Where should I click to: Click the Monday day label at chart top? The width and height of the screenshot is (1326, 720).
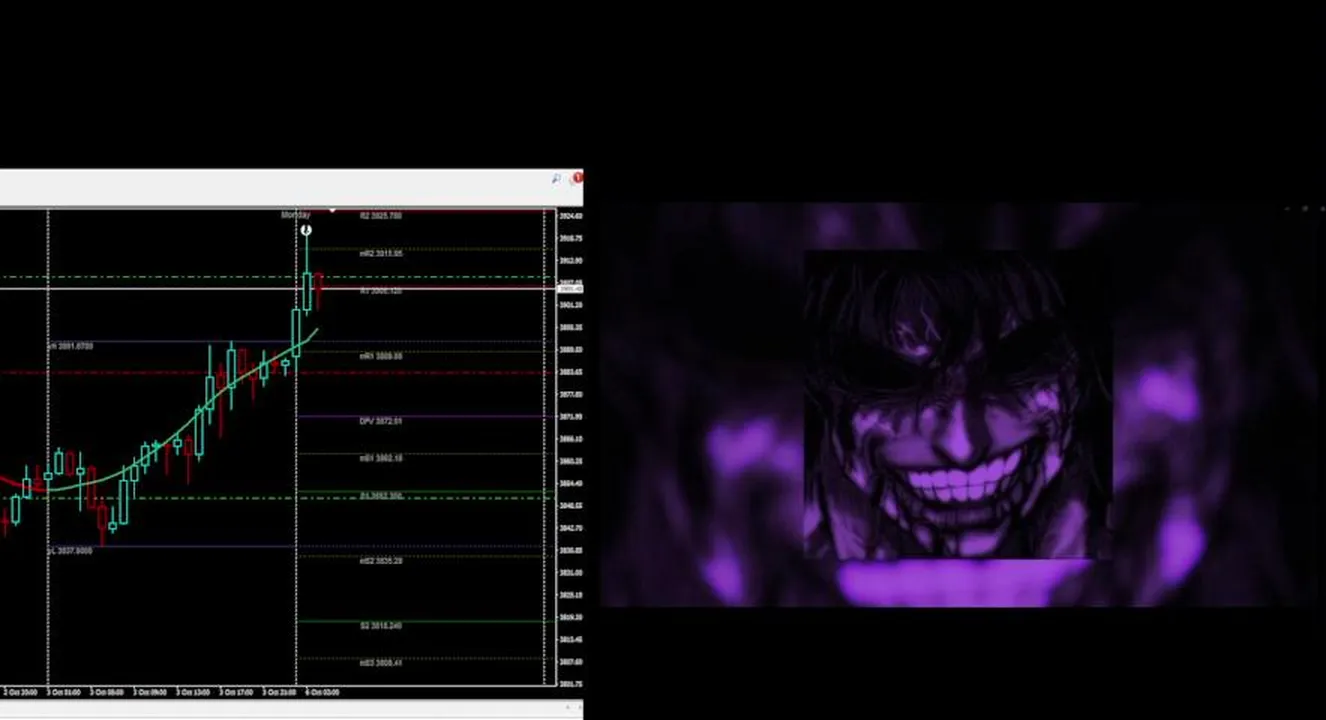295,215
